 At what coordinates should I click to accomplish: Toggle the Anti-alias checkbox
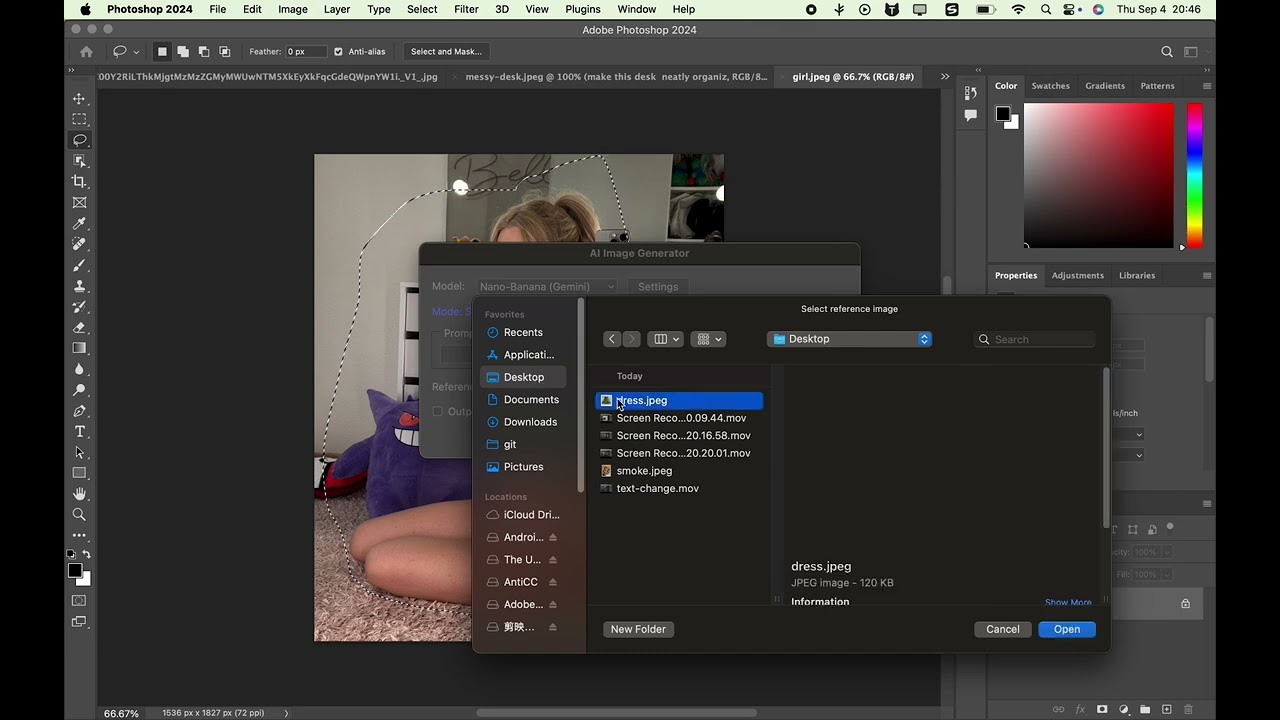point(338,52)
